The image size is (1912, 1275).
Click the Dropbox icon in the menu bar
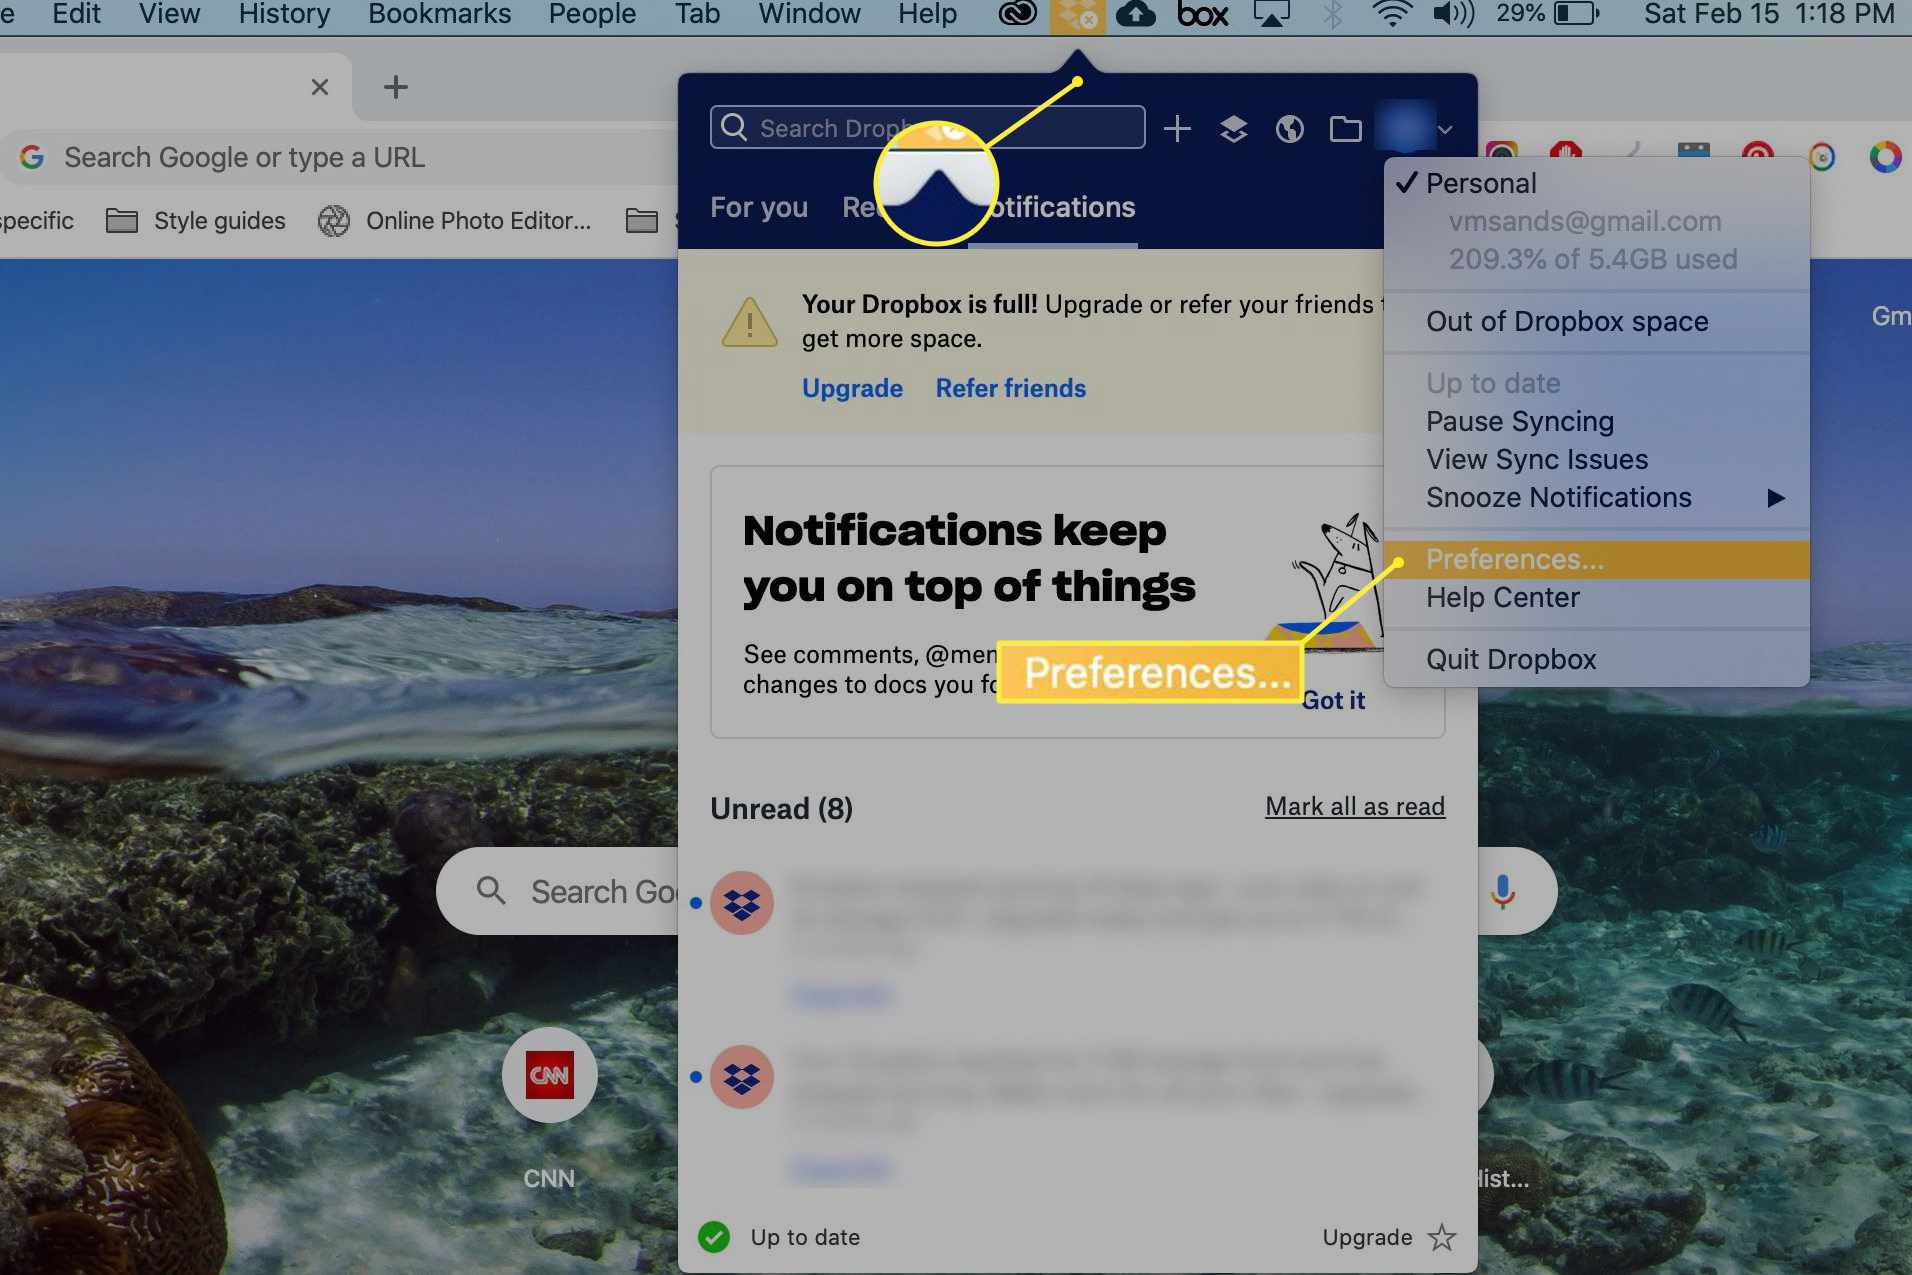point(1077,15)
